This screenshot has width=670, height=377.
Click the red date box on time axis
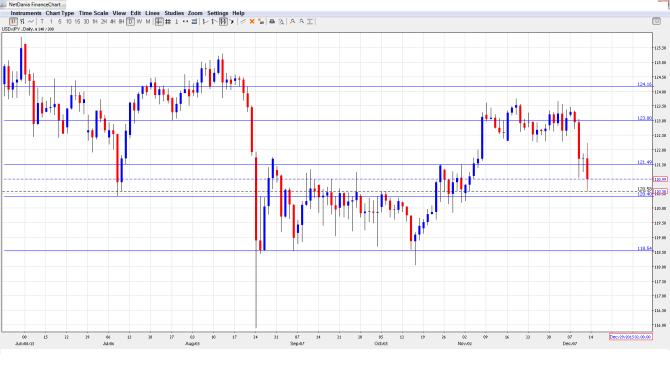pos(631,337)
